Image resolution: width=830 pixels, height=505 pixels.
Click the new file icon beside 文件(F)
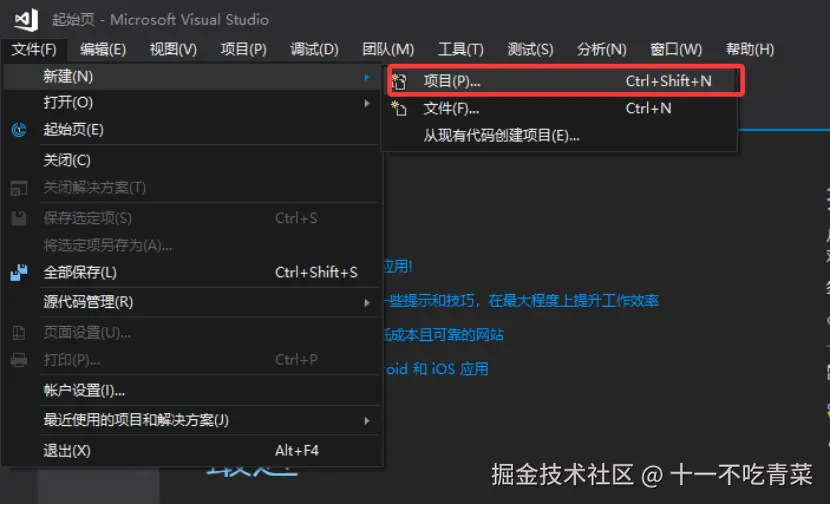pos(399,109)
